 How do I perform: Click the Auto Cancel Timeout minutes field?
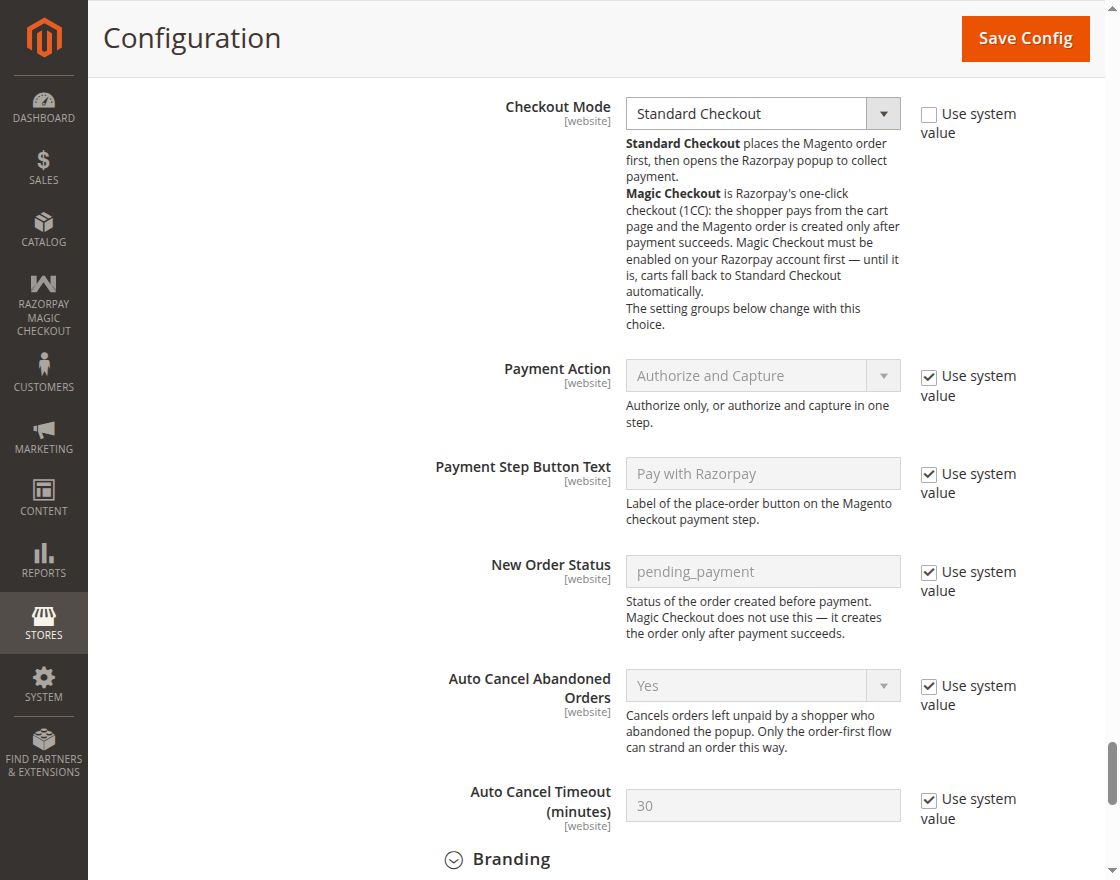tap(763, 806)
